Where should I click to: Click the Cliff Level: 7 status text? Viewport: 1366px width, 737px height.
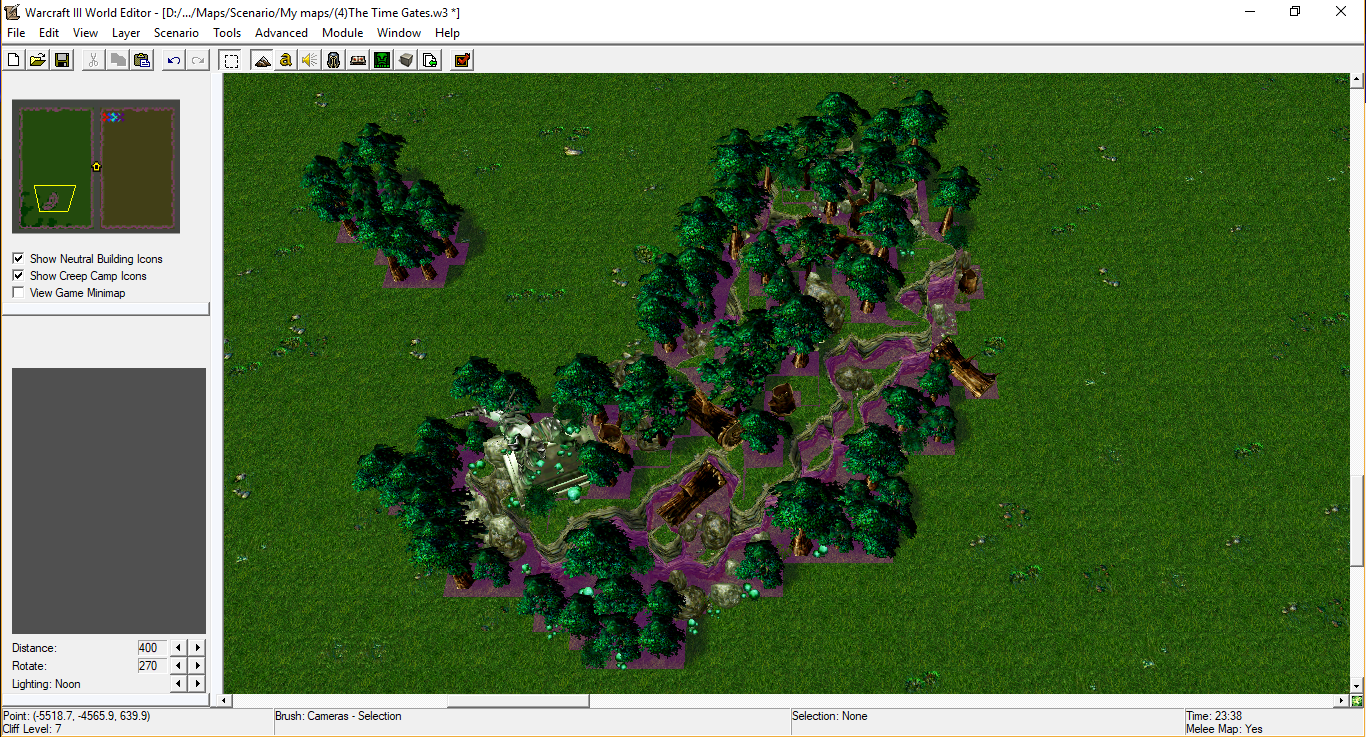(x=32, y=729)
